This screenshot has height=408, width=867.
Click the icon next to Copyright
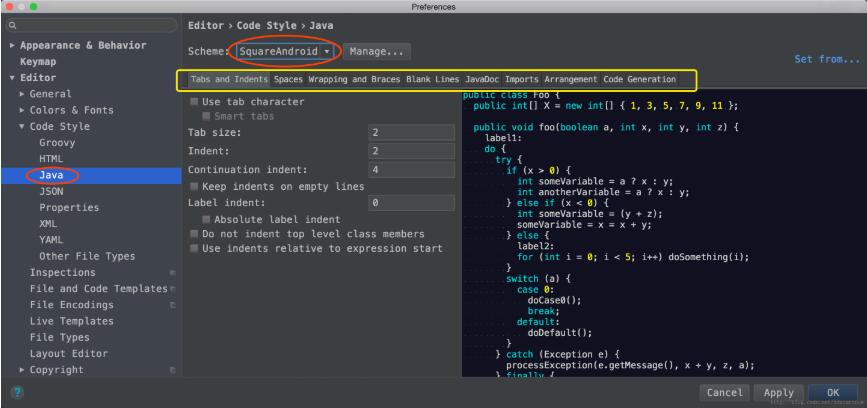coord(172,370)
